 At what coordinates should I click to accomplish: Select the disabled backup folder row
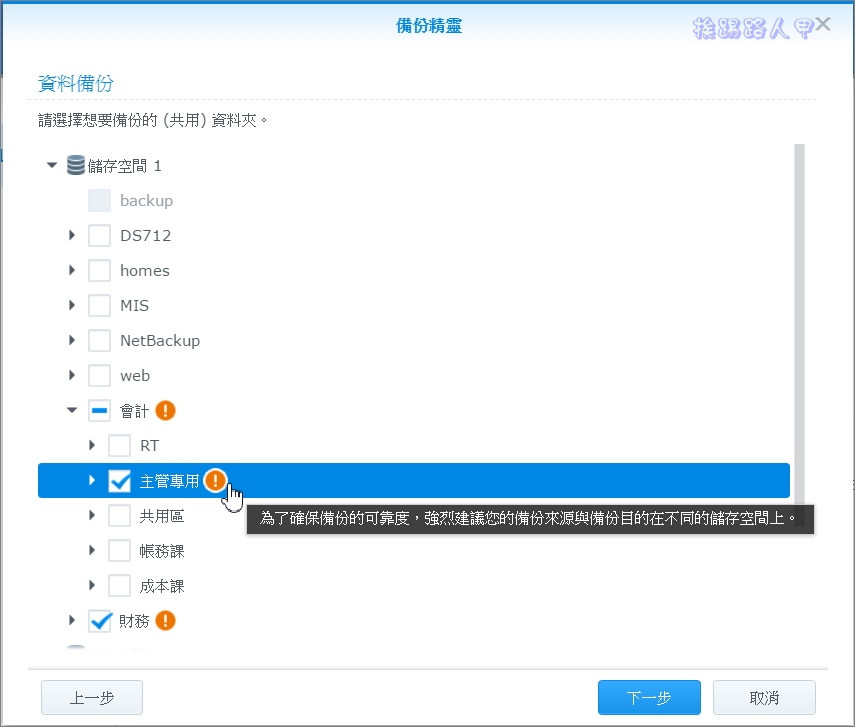(414, 201)
